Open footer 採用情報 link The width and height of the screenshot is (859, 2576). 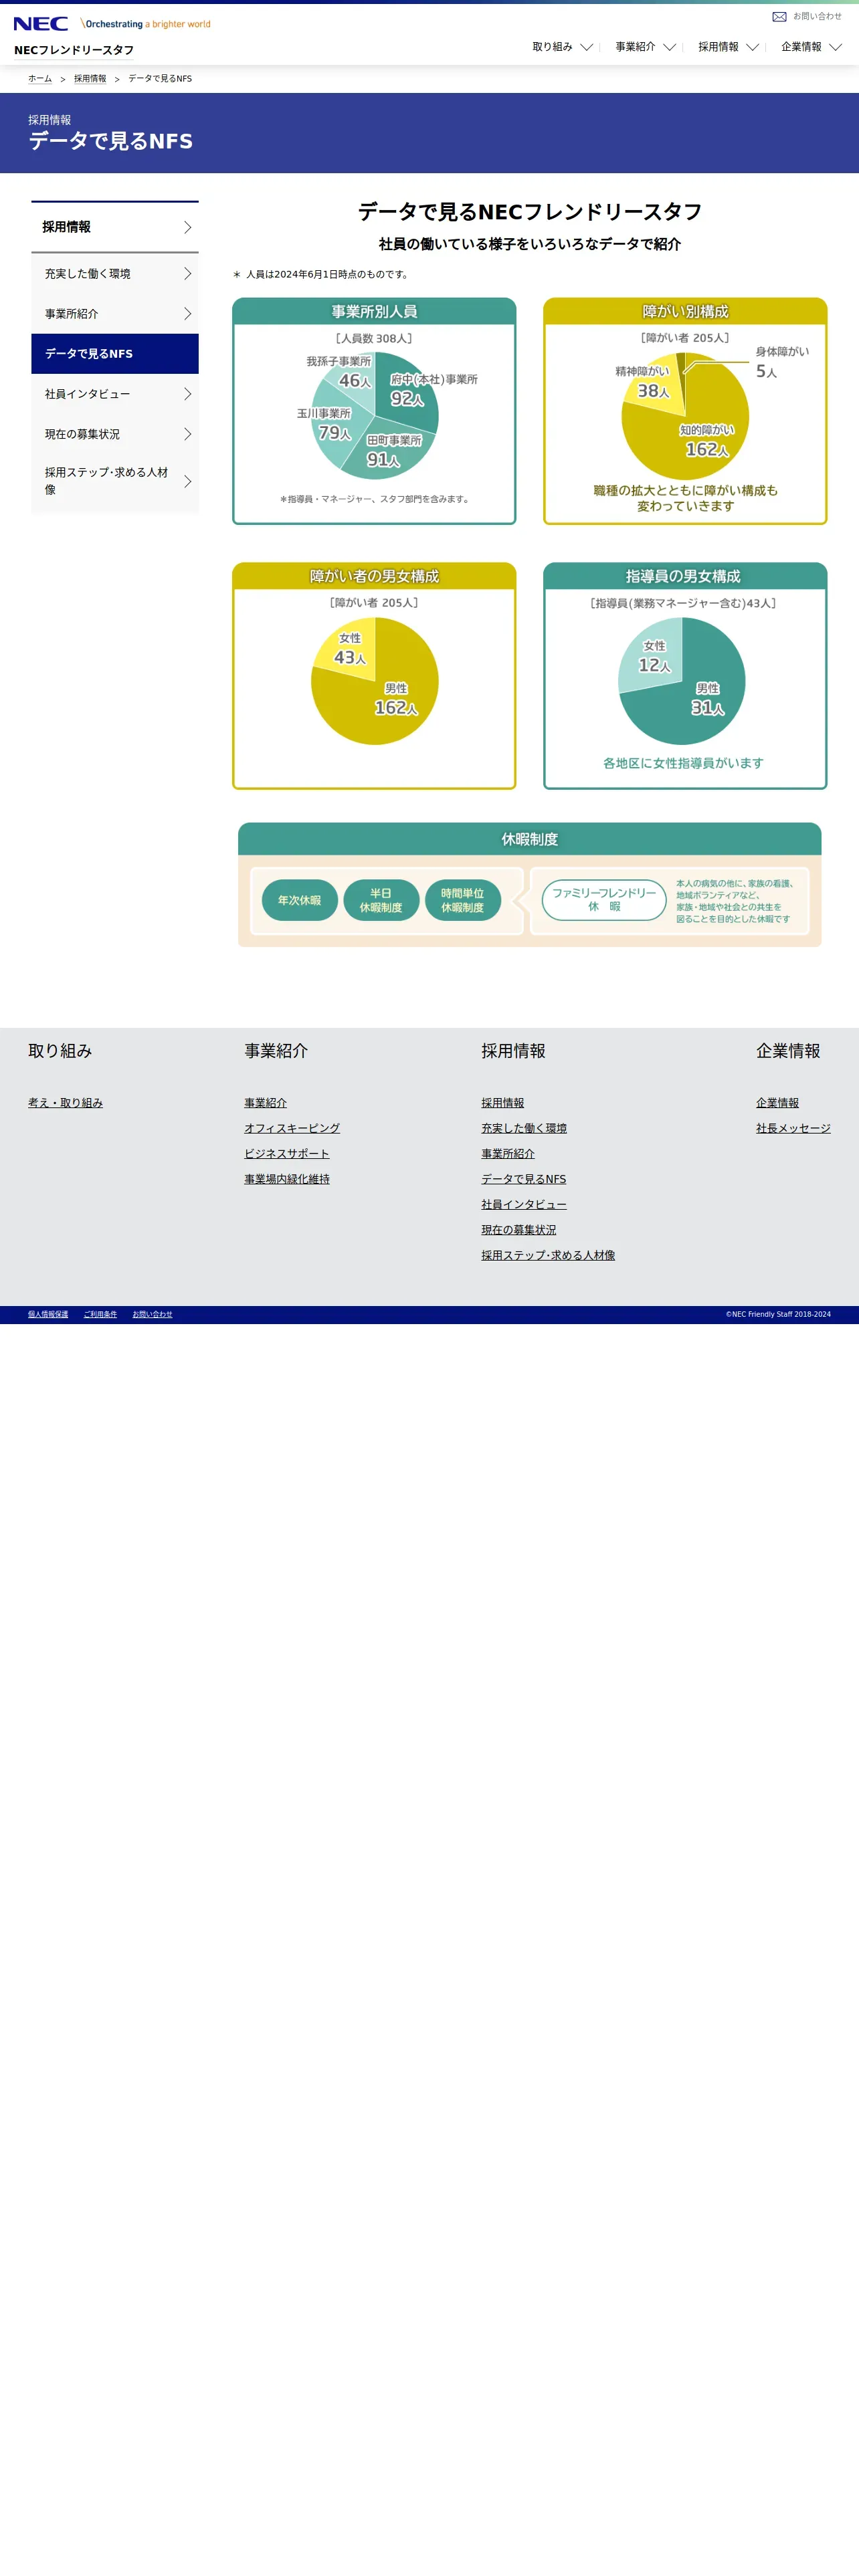tap(502, 1102)
